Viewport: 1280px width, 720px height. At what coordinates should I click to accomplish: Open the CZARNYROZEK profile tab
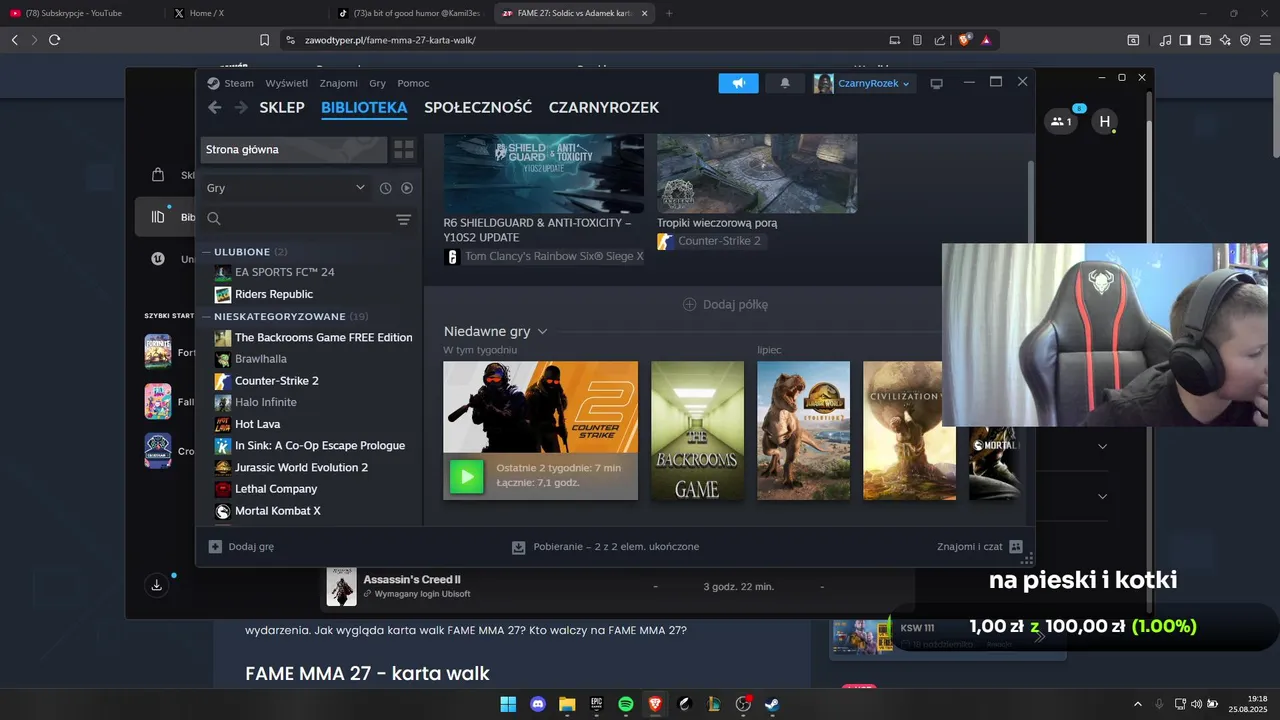(x=604, y=107)
